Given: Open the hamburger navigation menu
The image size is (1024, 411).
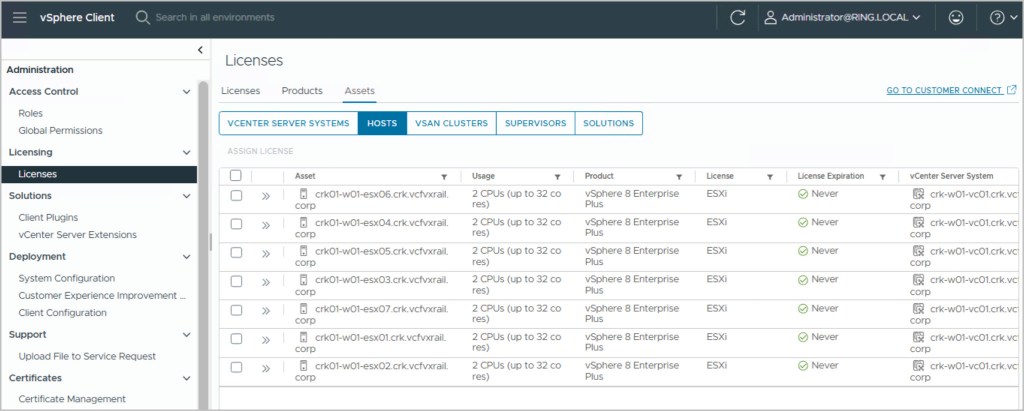Looking at the screenshot, I should [x=20, y=18].
